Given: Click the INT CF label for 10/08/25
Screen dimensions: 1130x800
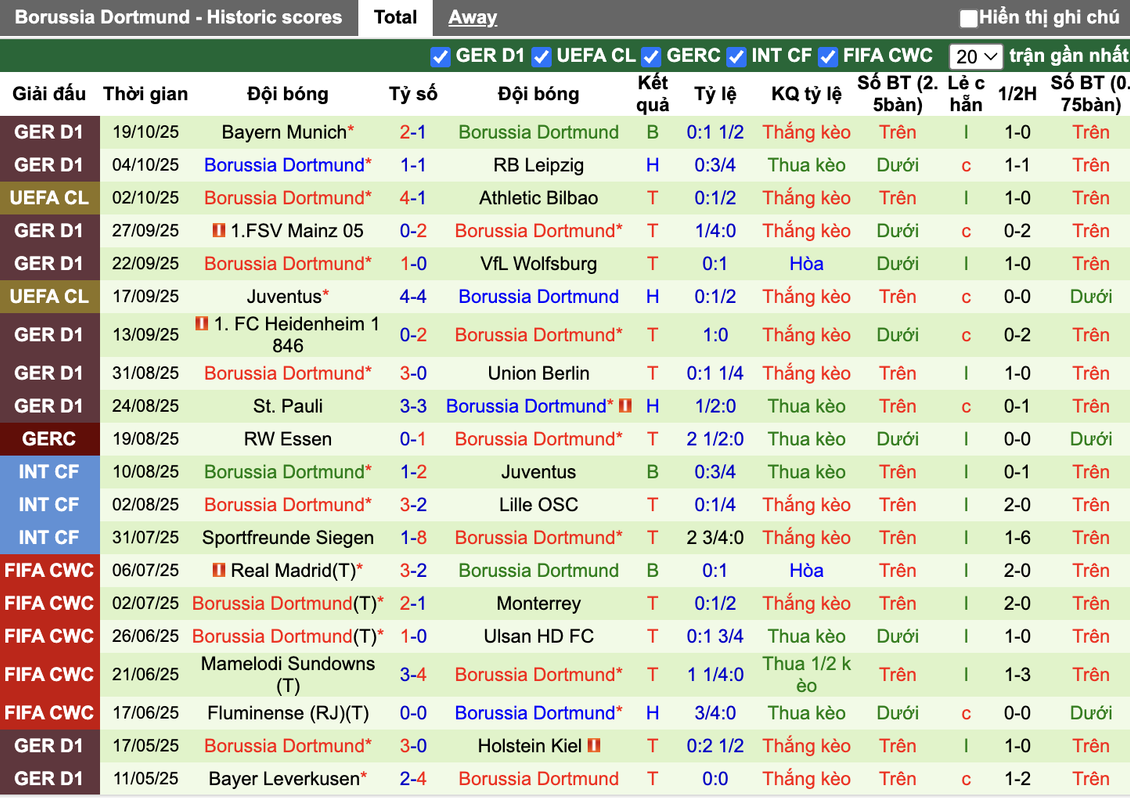Looking at the screenshot, I should [49, 472].
